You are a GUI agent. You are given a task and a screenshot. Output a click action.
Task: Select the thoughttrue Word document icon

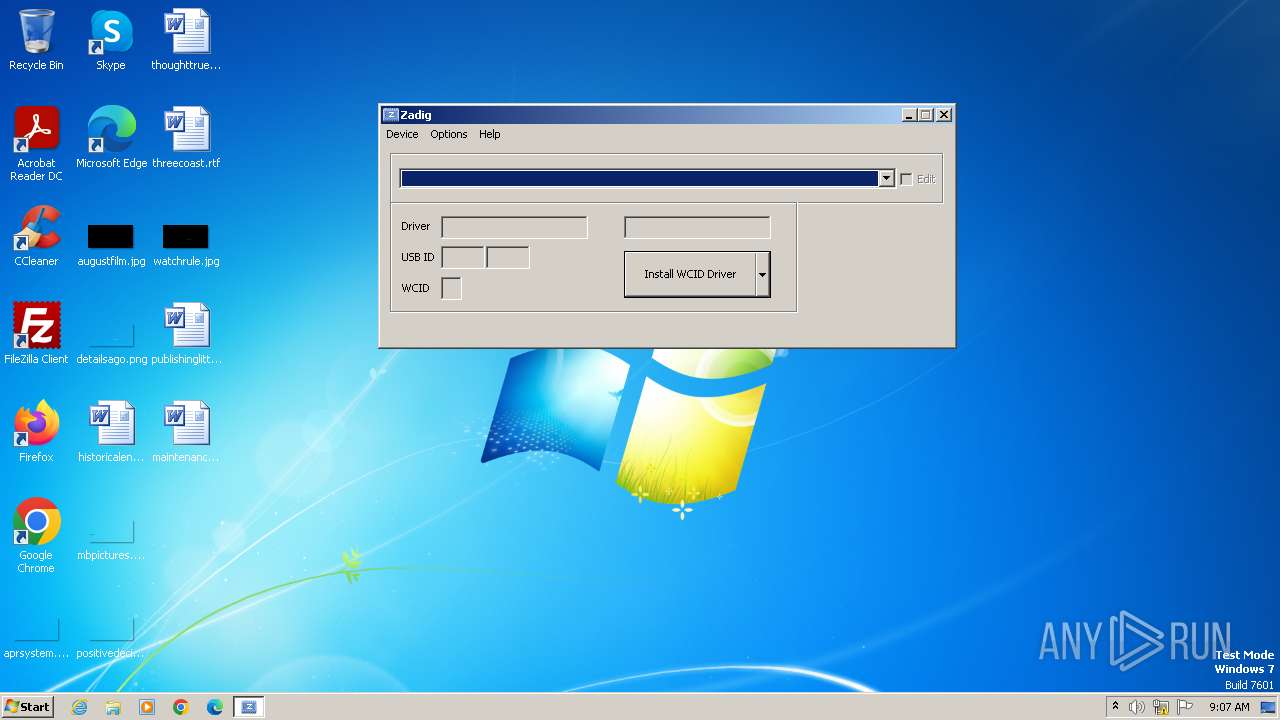(x=186, y=41)
